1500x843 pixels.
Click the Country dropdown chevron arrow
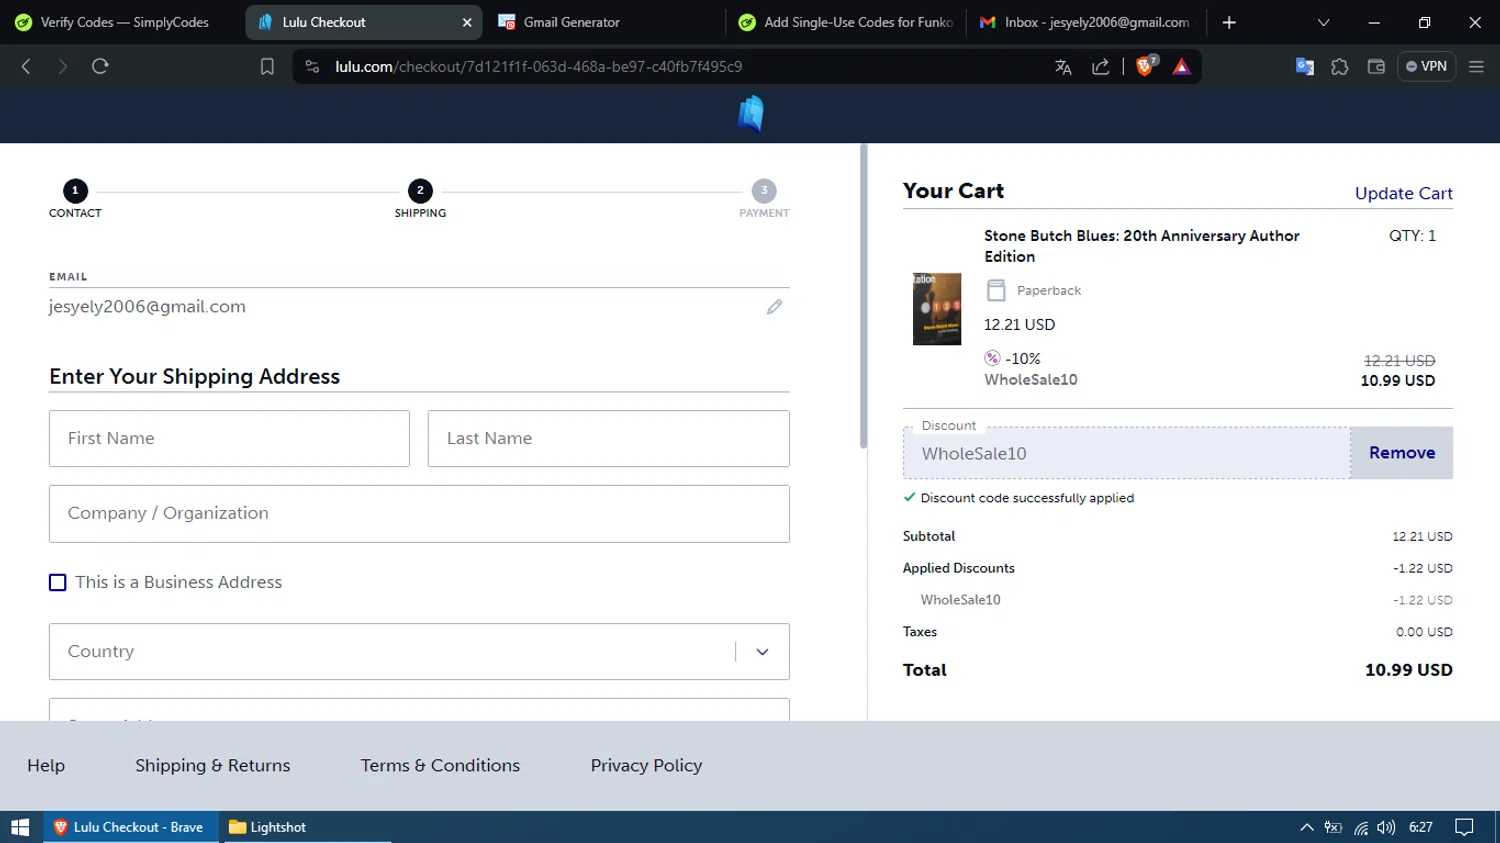[762, 652]
